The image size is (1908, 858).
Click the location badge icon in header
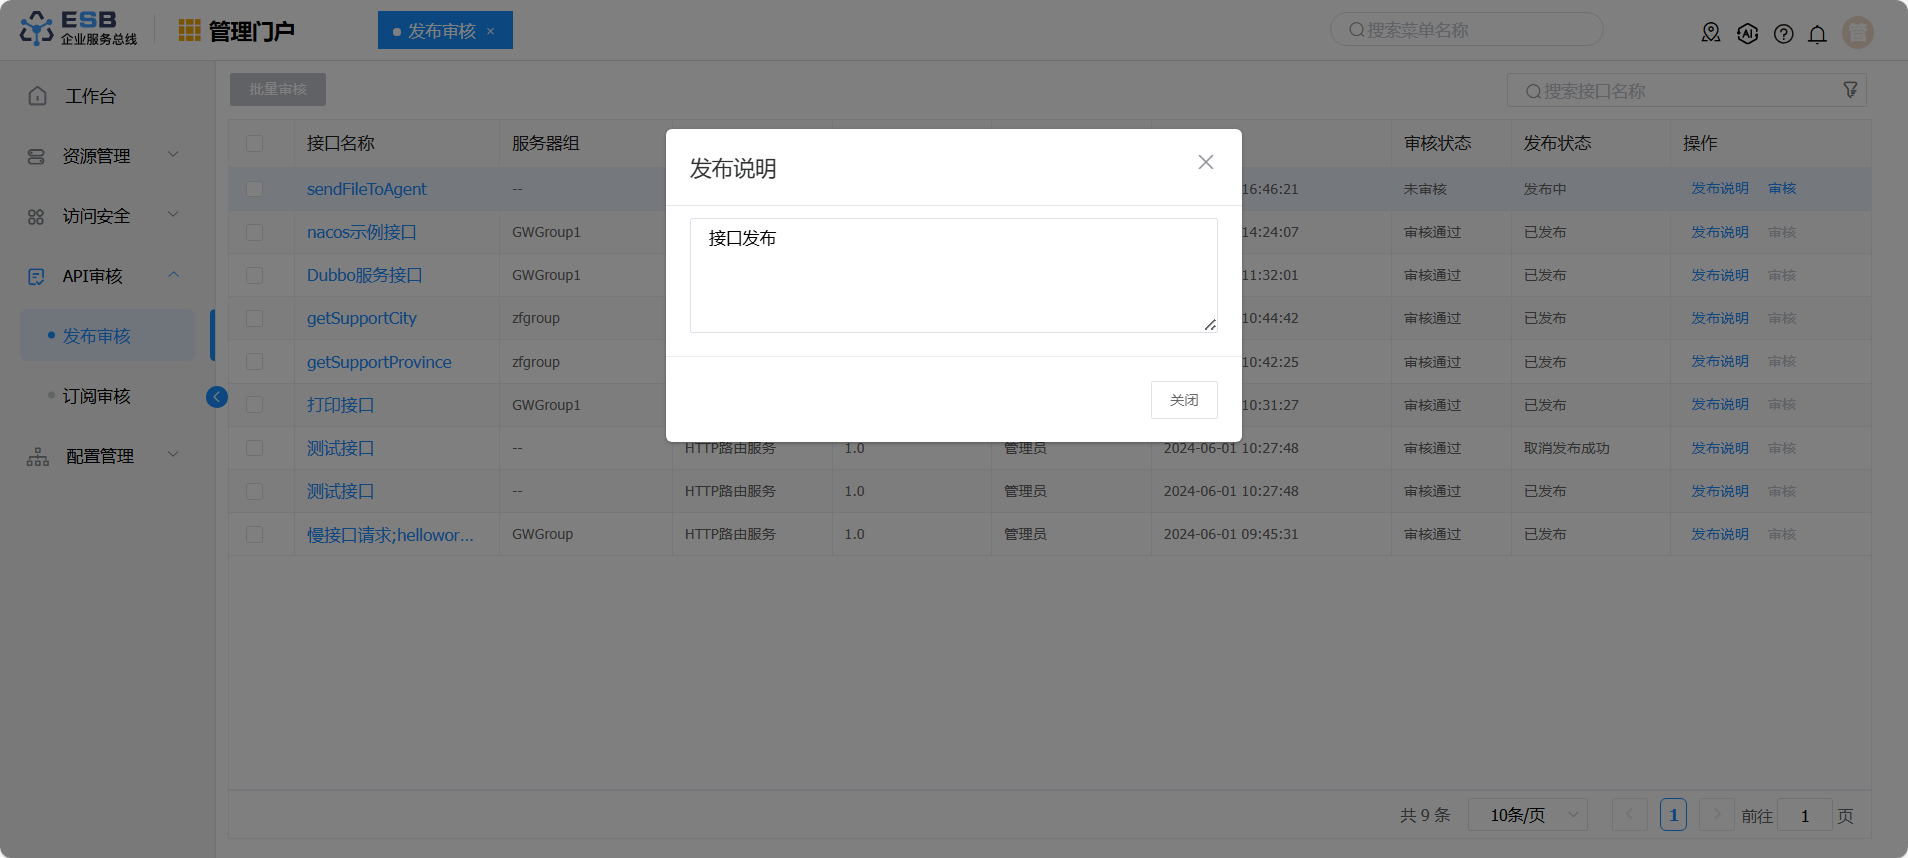pos(1711,34)
